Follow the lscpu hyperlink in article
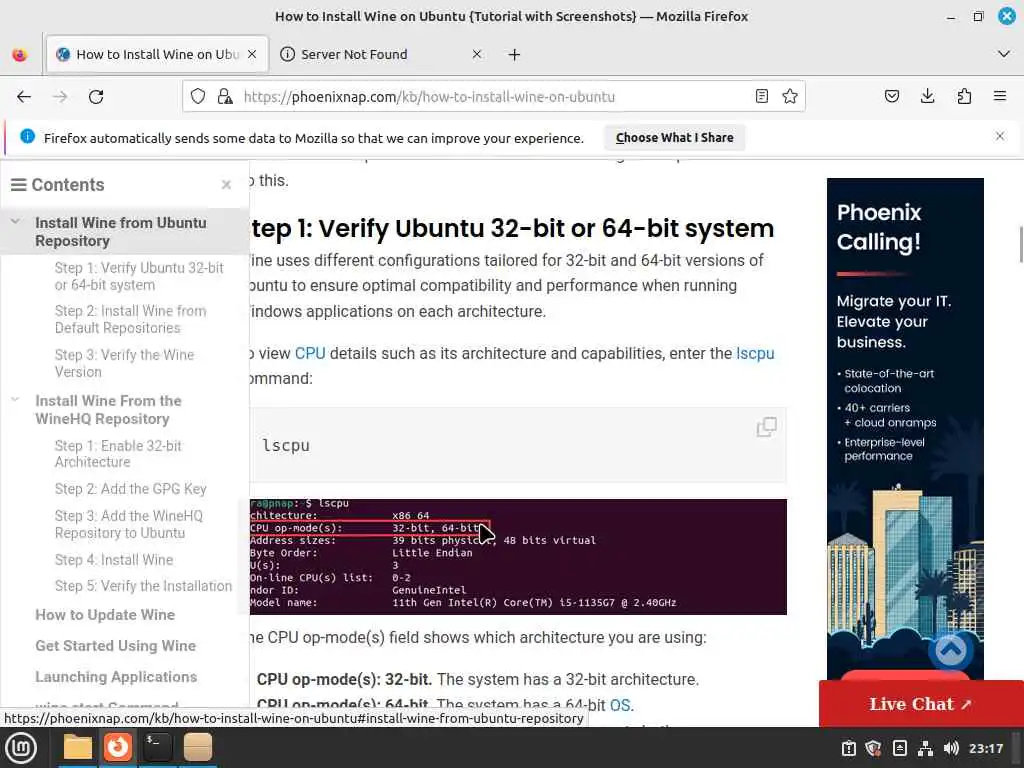This screenshot has height=768, width=1024. [x=755, y=353]
